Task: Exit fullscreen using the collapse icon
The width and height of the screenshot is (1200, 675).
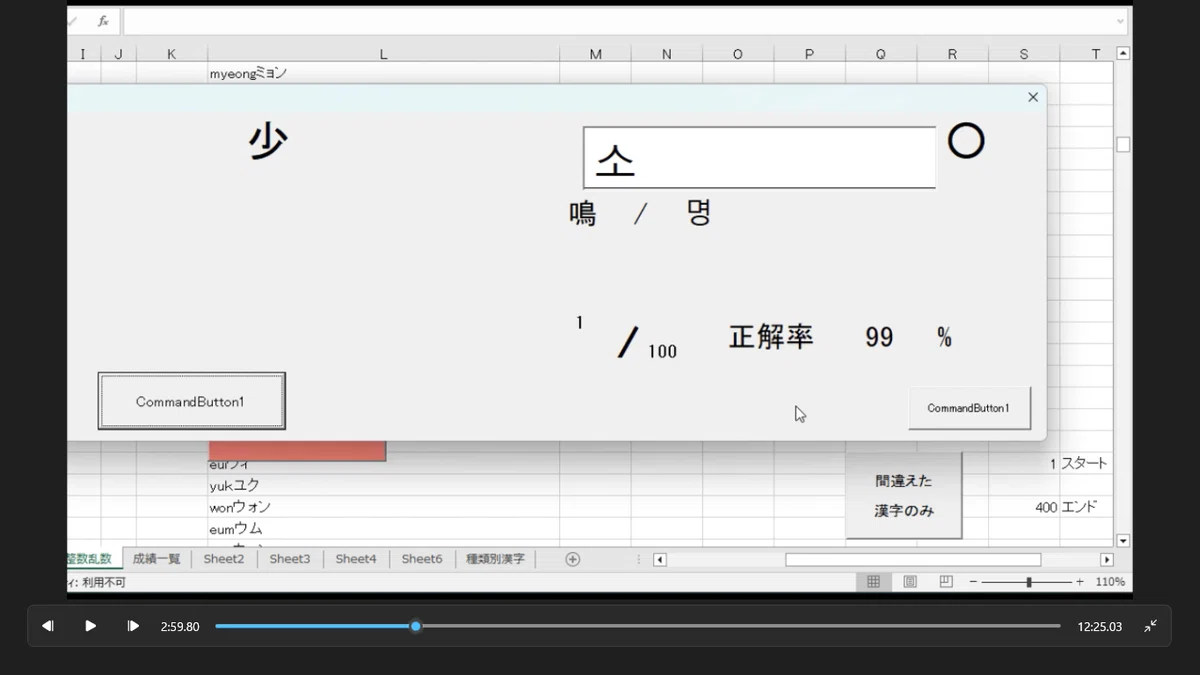Action: point(1151,626)
